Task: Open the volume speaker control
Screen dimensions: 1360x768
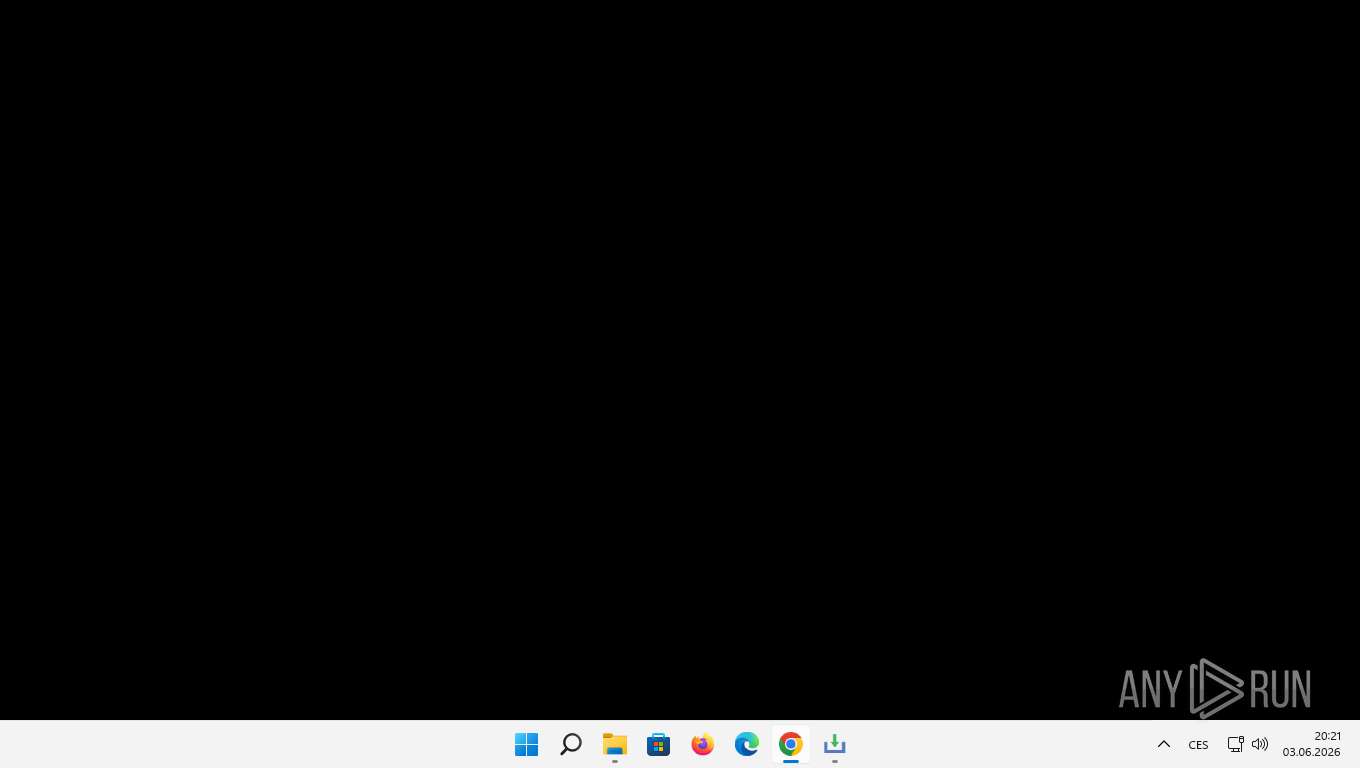Action: pyautogui.click(x=1260, y=744)
